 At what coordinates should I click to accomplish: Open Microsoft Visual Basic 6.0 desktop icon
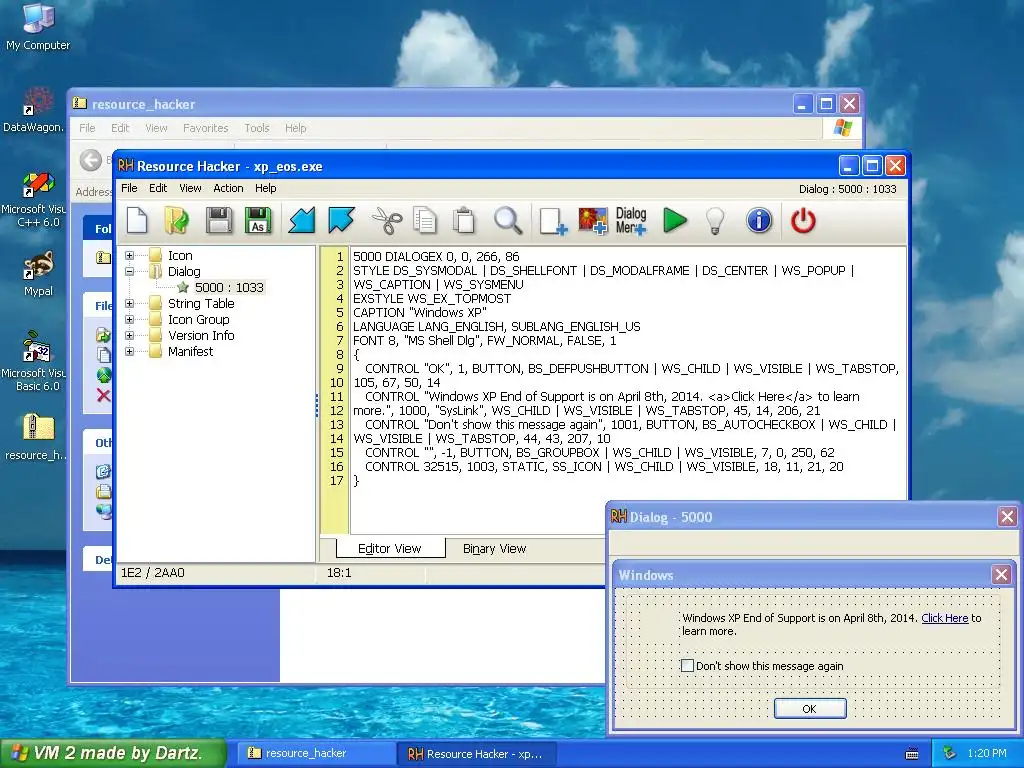pos(36,361)
